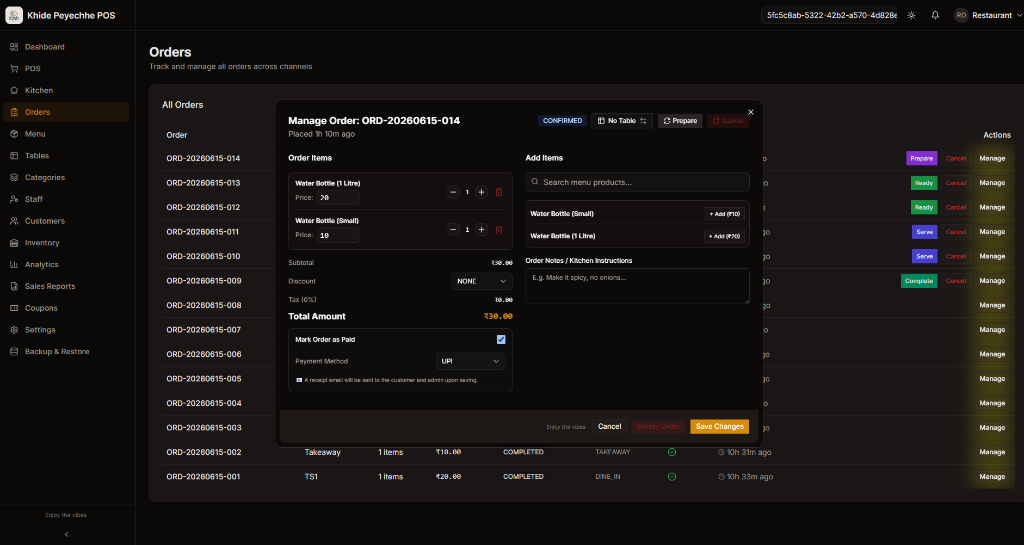Go to Kitchen in the sidebar
The width and height of the screenshot is (1024, 545).
[65, 91]
